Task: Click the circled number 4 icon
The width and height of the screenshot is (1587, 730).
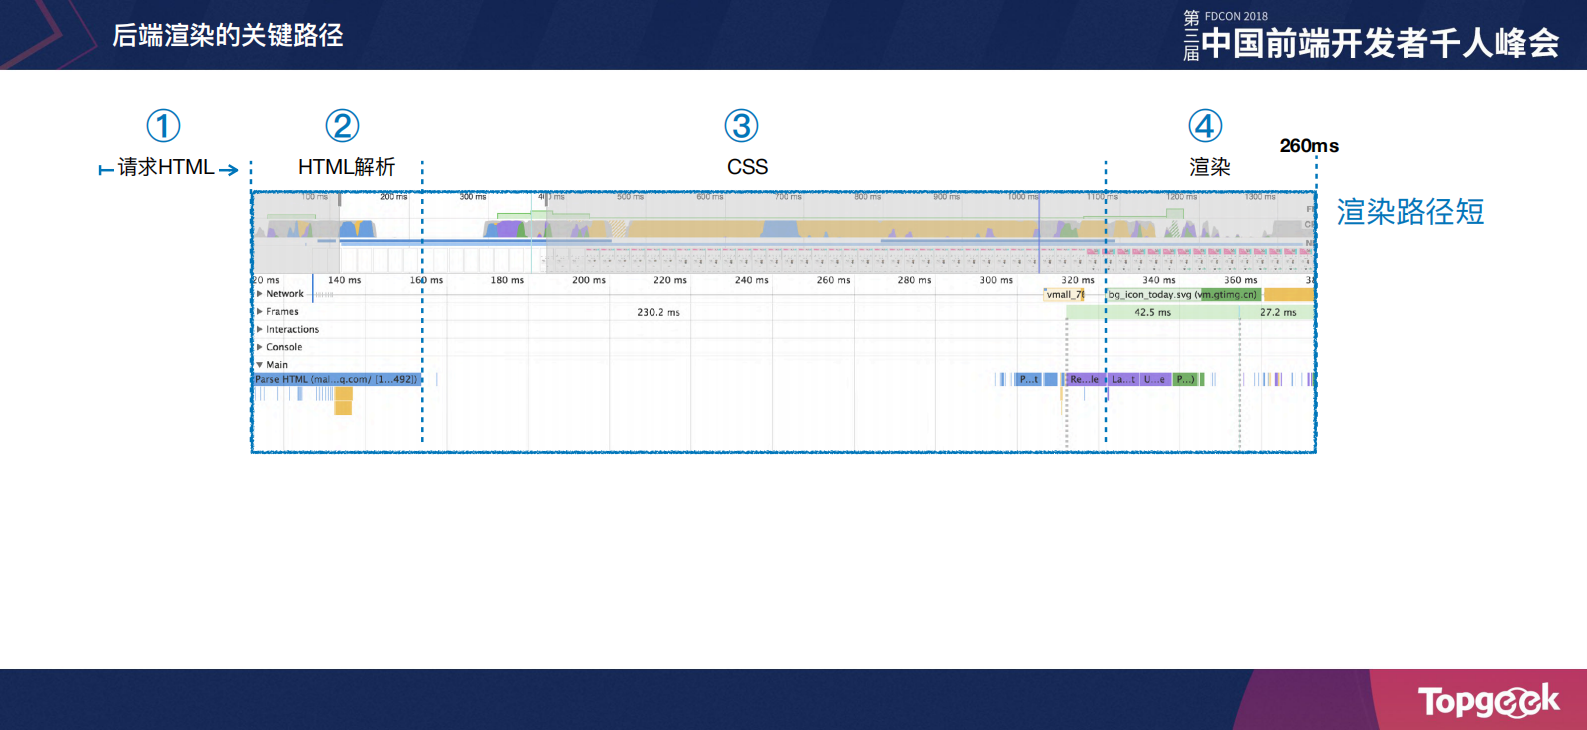Action: point(1205,126)
